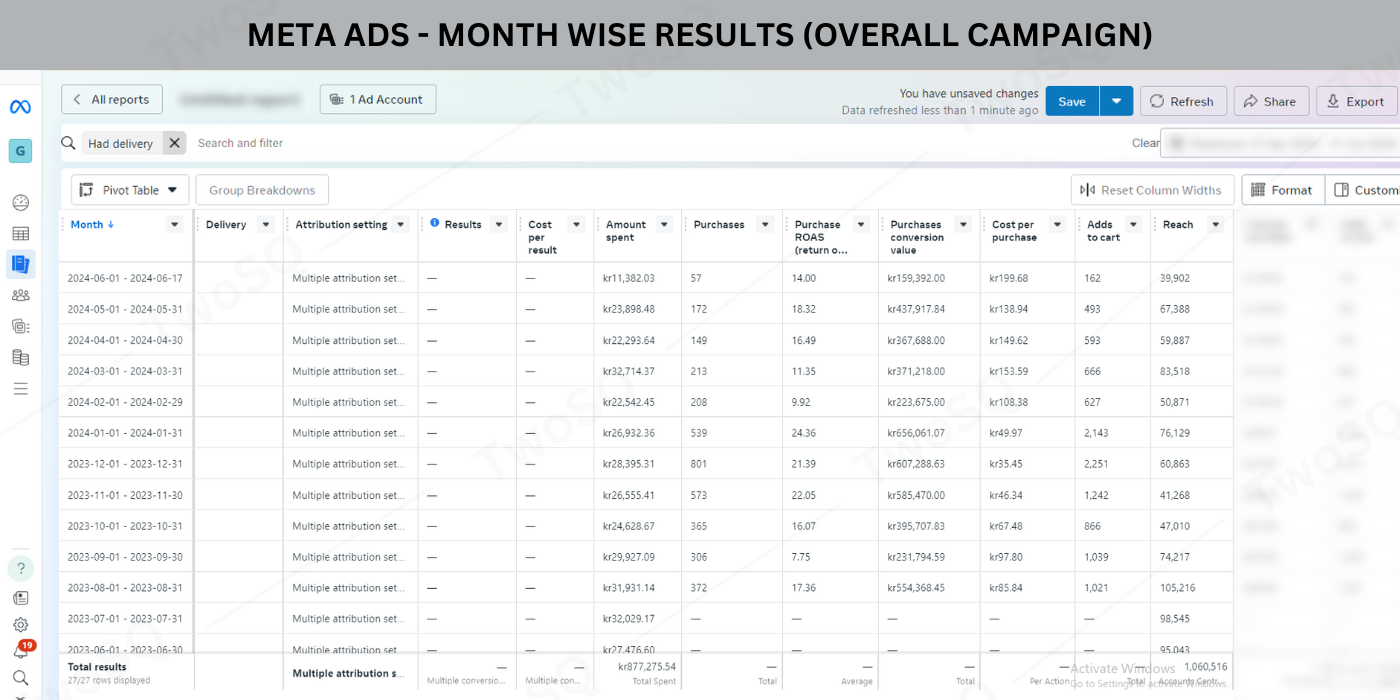Open the account overview gauge icon
1400x700 pixels.
pyautogui.click(x=20, y=203)
